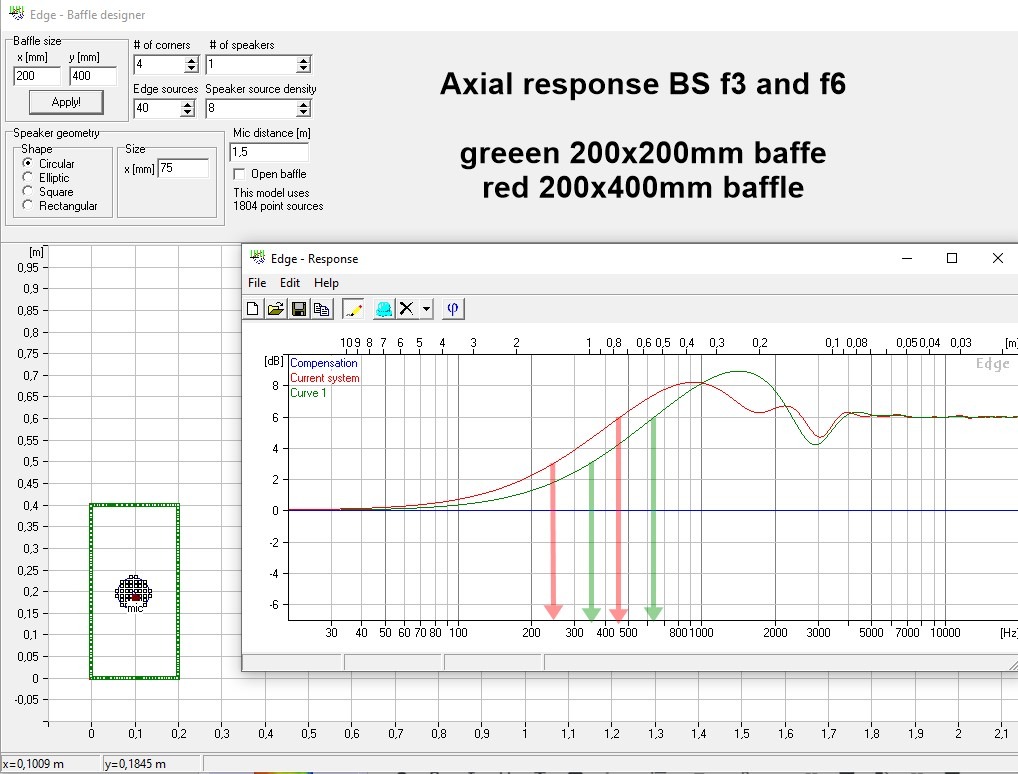Viewport: 1018px width, 774px height.
Task: Select the Square shape radio button
Action: pos(27,191)
